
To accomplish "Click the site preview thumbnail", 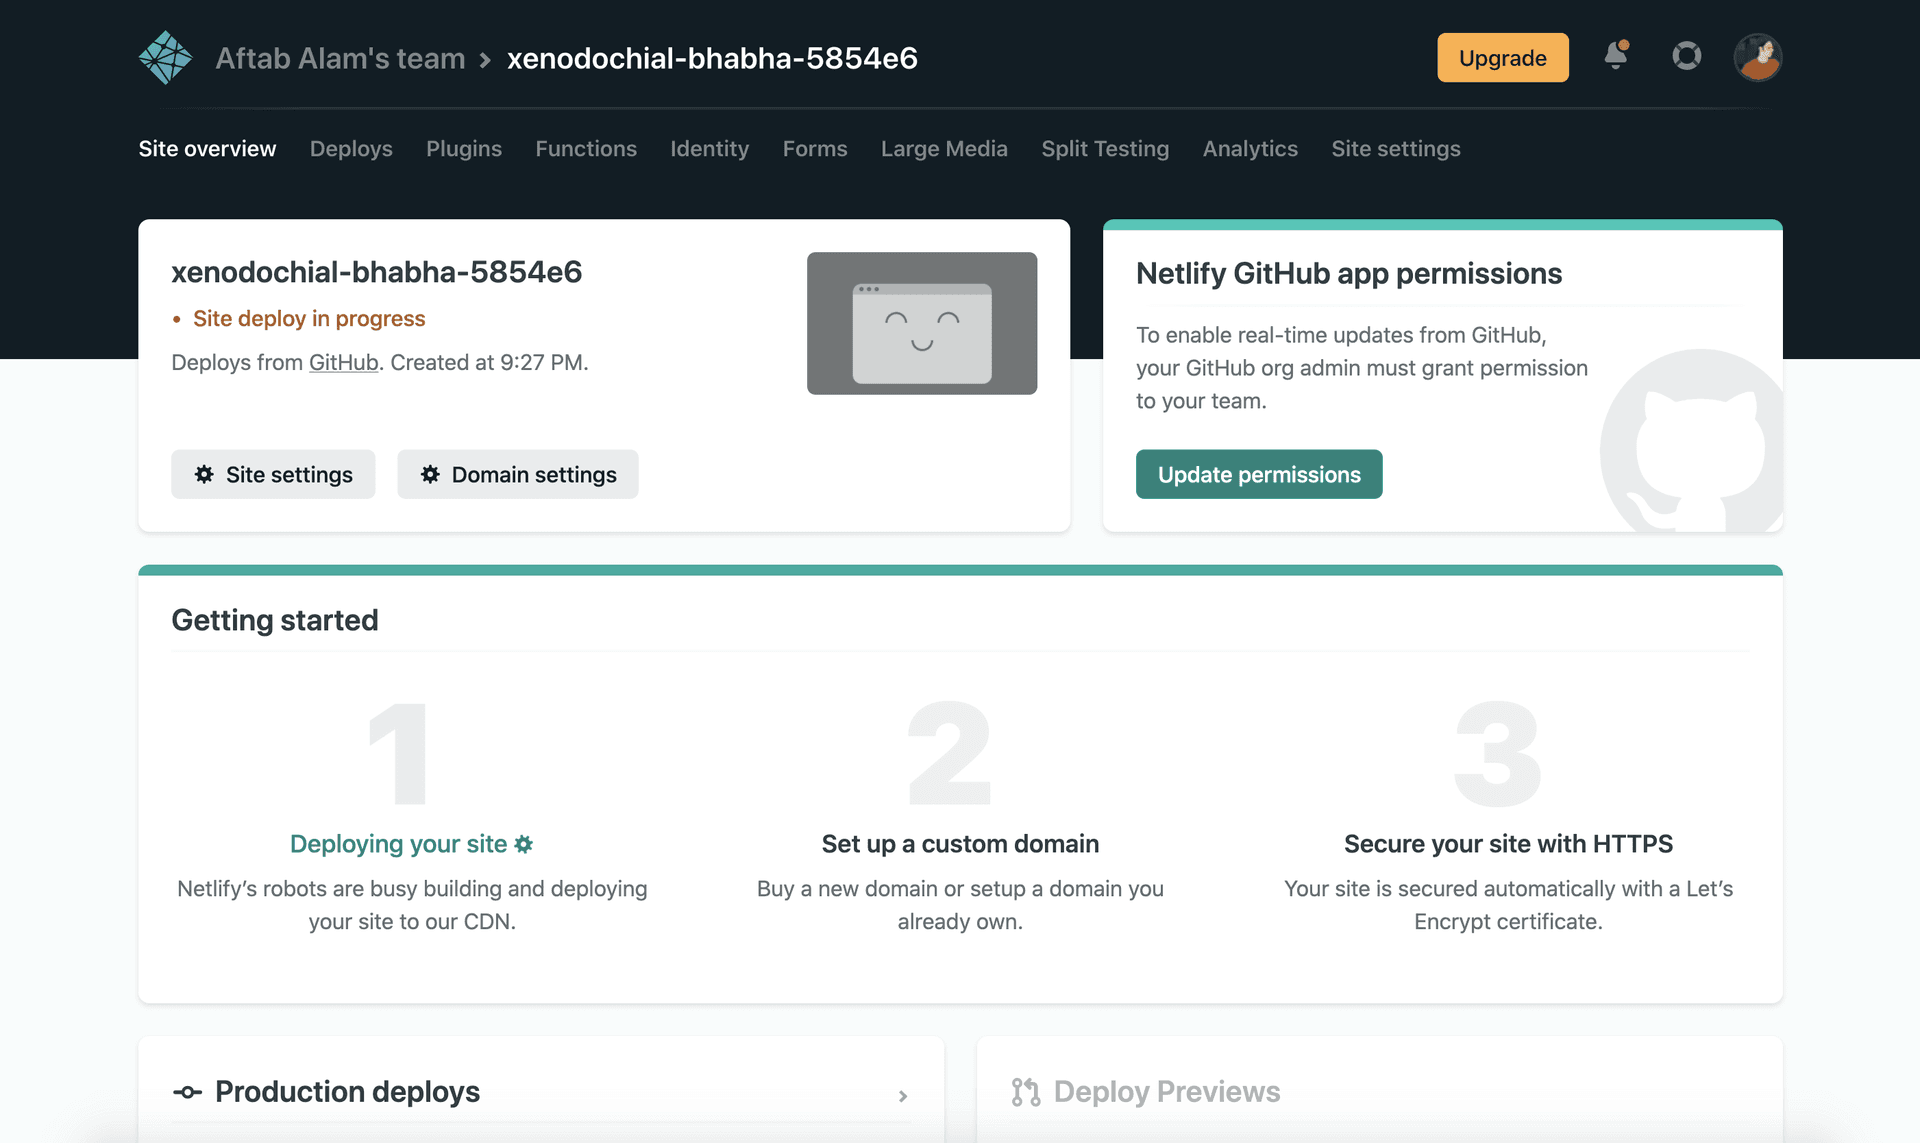I will pyautogui.click(x=922, y=323).
